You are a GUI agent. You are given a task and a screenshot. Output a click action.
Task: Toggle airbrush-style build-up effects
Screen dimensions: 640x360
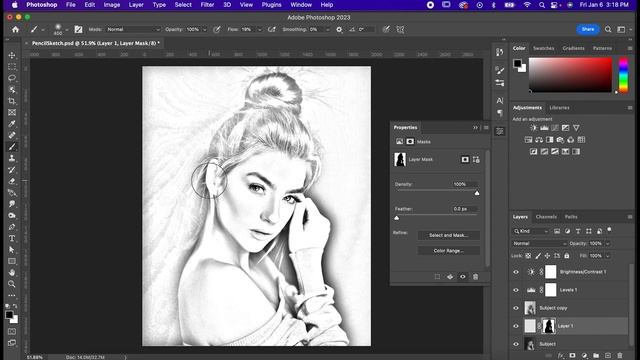(272, 29)
